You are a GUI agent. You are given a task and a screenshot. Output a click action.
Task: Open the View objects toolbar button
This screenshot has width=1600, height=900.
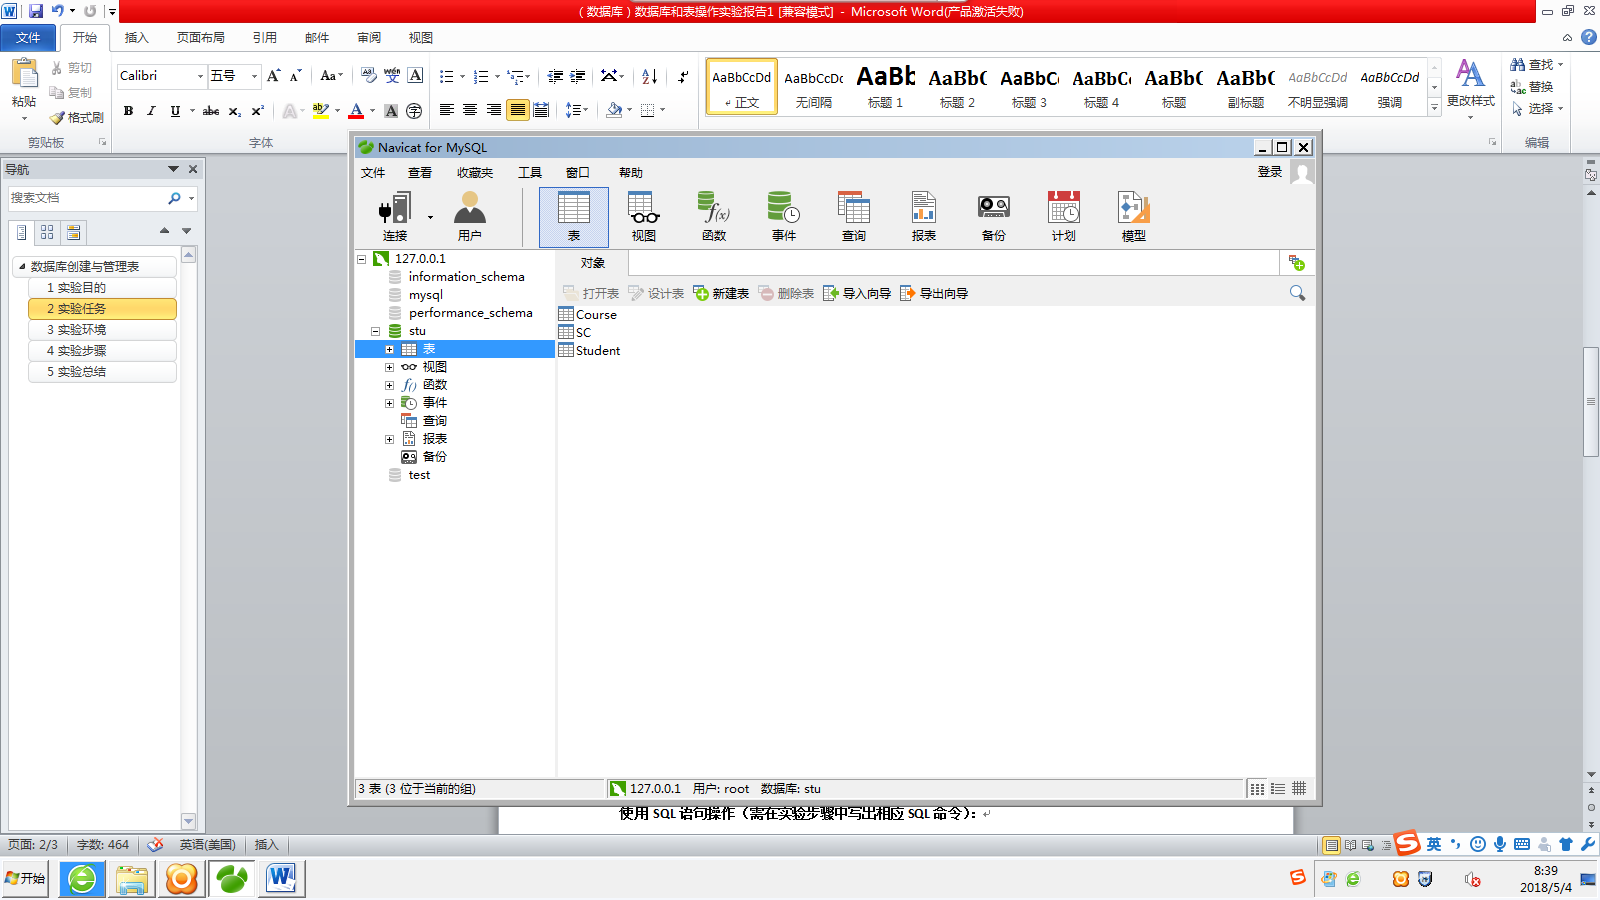pos(643,217)
